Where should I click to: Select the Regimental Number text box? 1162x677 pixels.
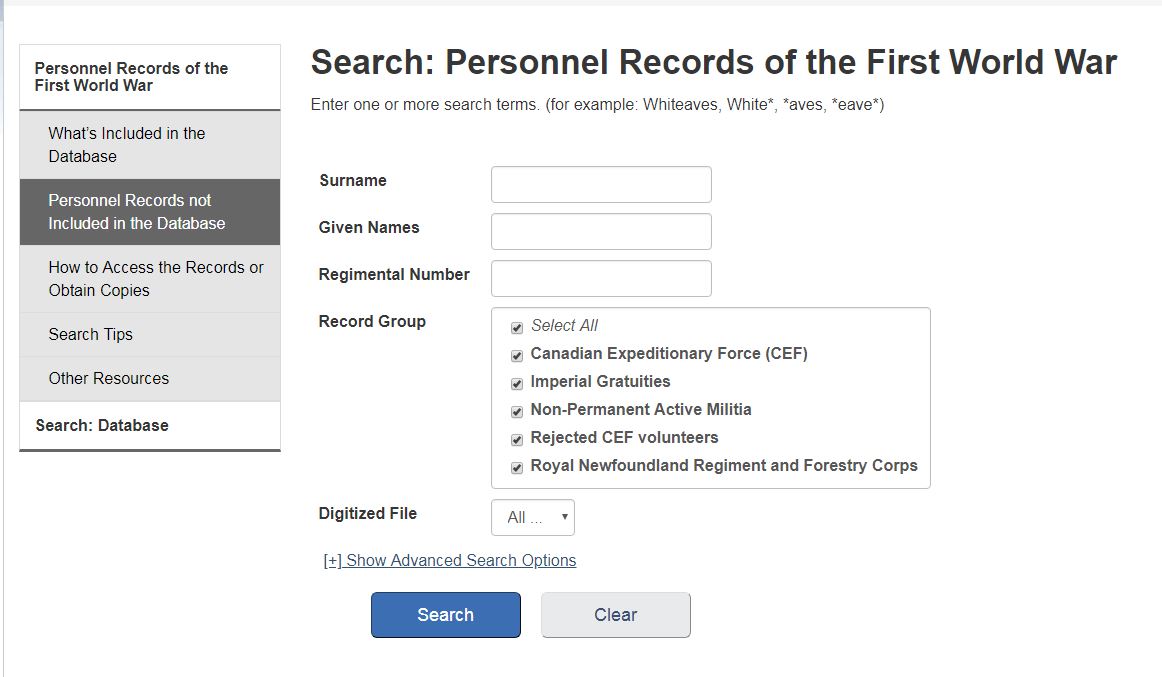[601, 279]
